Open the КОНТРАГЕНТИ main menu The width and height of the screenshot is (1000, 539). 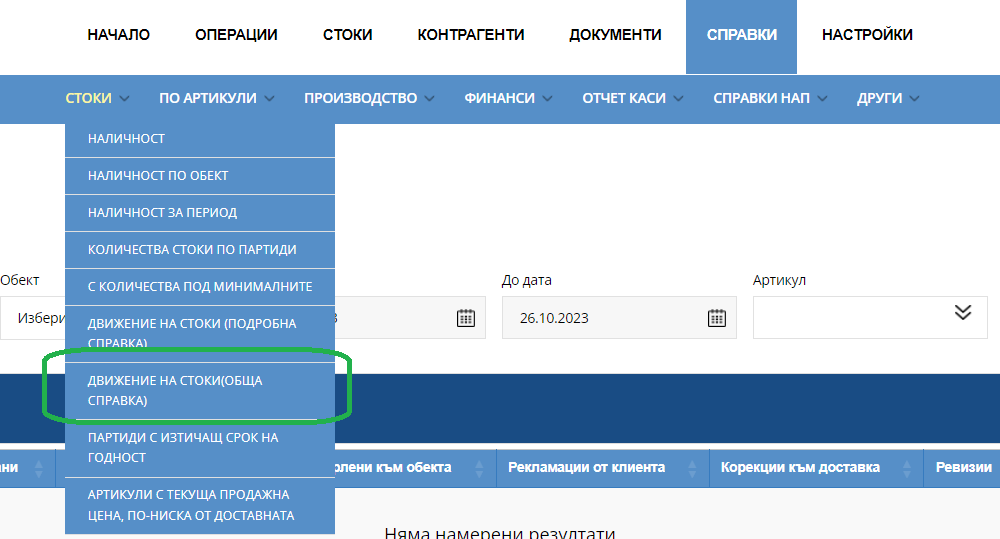[x=471, y=34]
